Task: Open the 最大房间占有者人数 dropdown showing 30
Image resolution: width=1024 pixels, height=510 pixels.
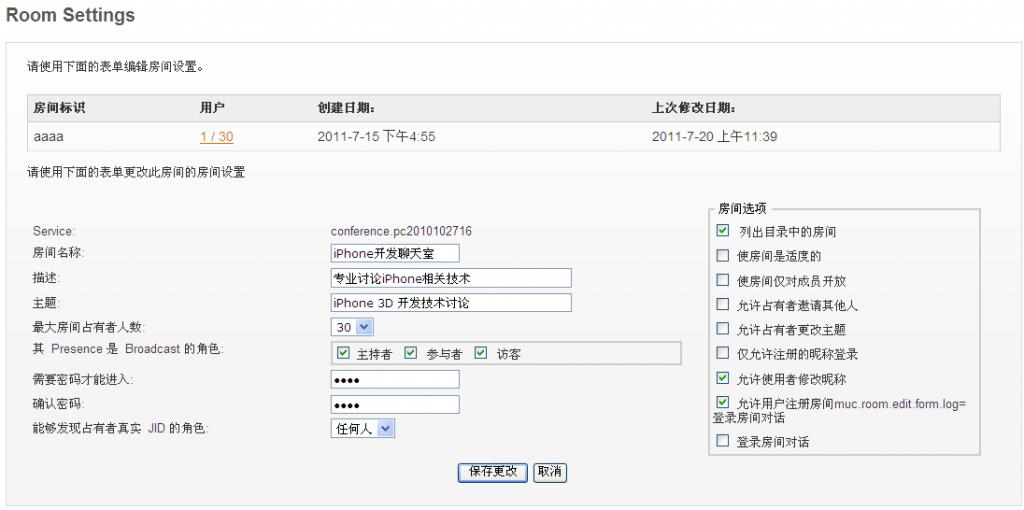Action: (x=352, y=327)
